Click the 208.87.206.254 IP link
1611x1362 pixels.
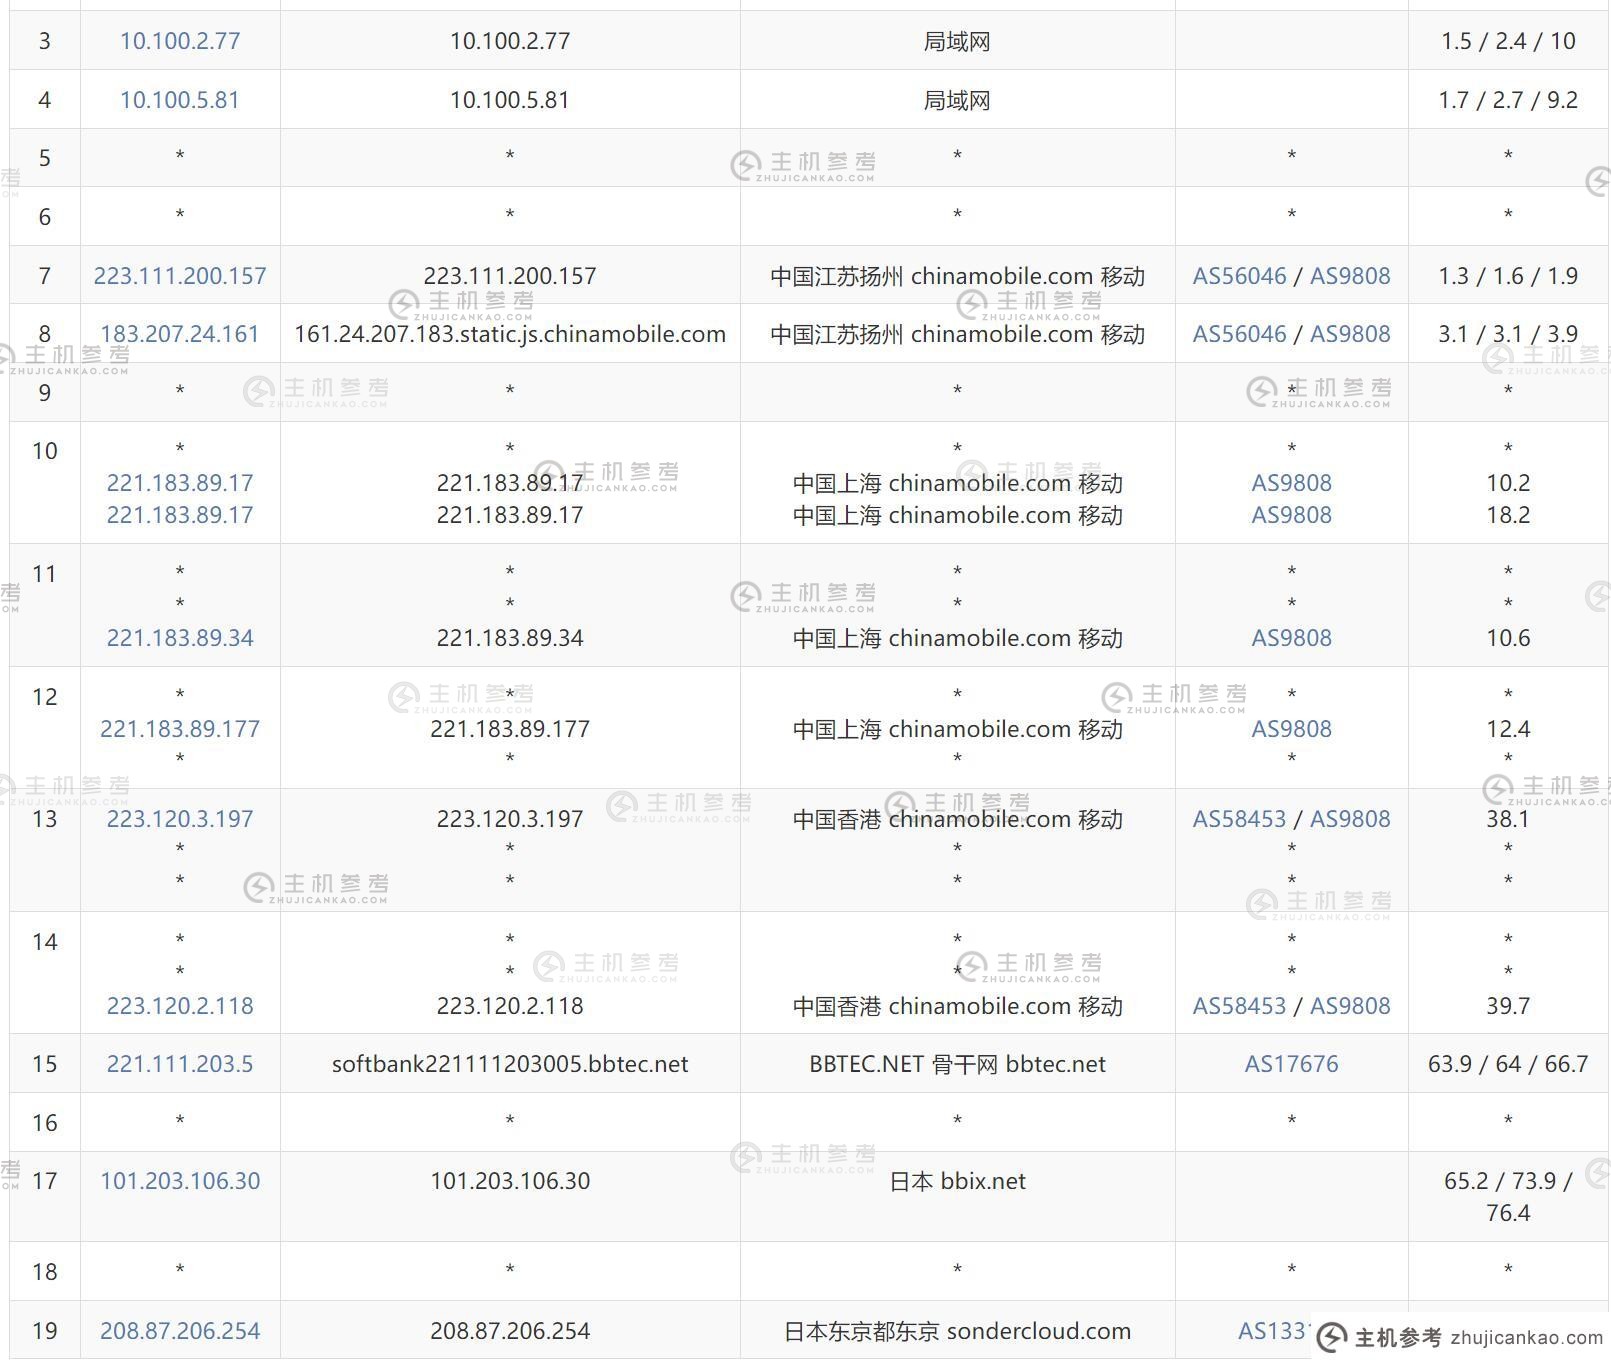pyautogui.click(x=180, y=1331)
